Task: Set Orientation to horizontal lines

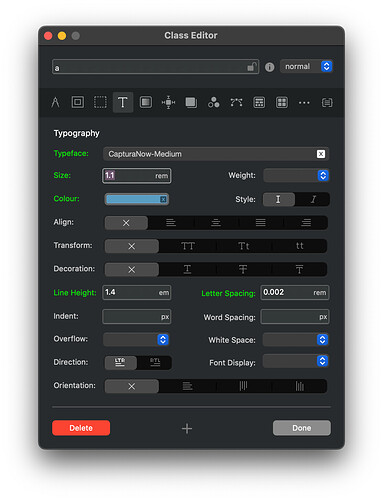Action: 188,386
